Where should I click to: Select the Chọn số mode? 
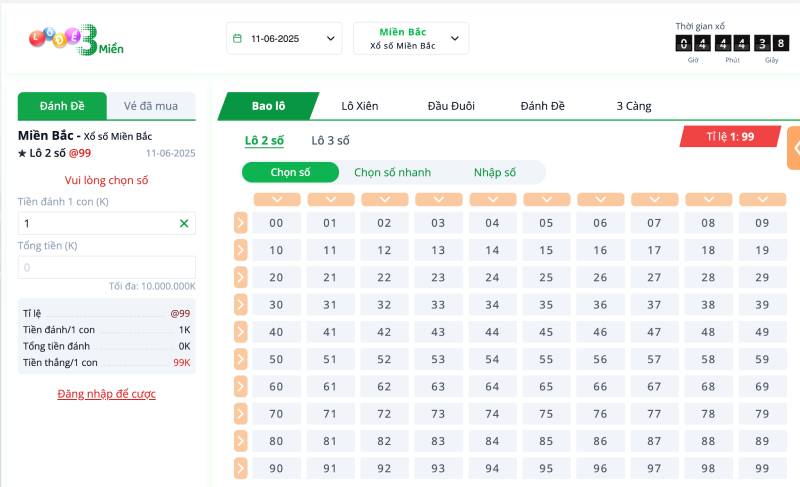pyautogui.click(x=290, y=172)
